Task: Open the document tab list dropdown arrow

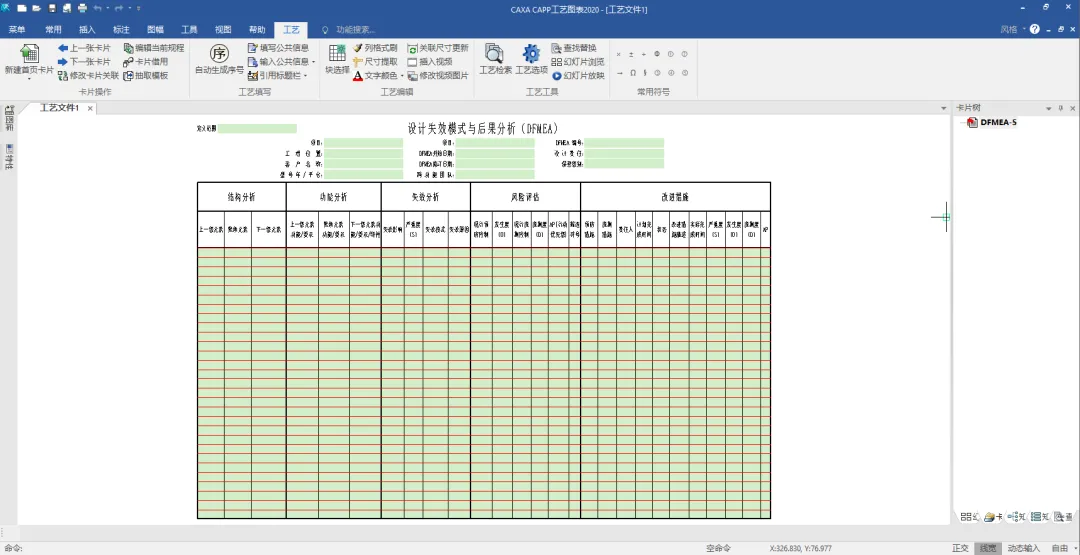Action: click(944, 109)
